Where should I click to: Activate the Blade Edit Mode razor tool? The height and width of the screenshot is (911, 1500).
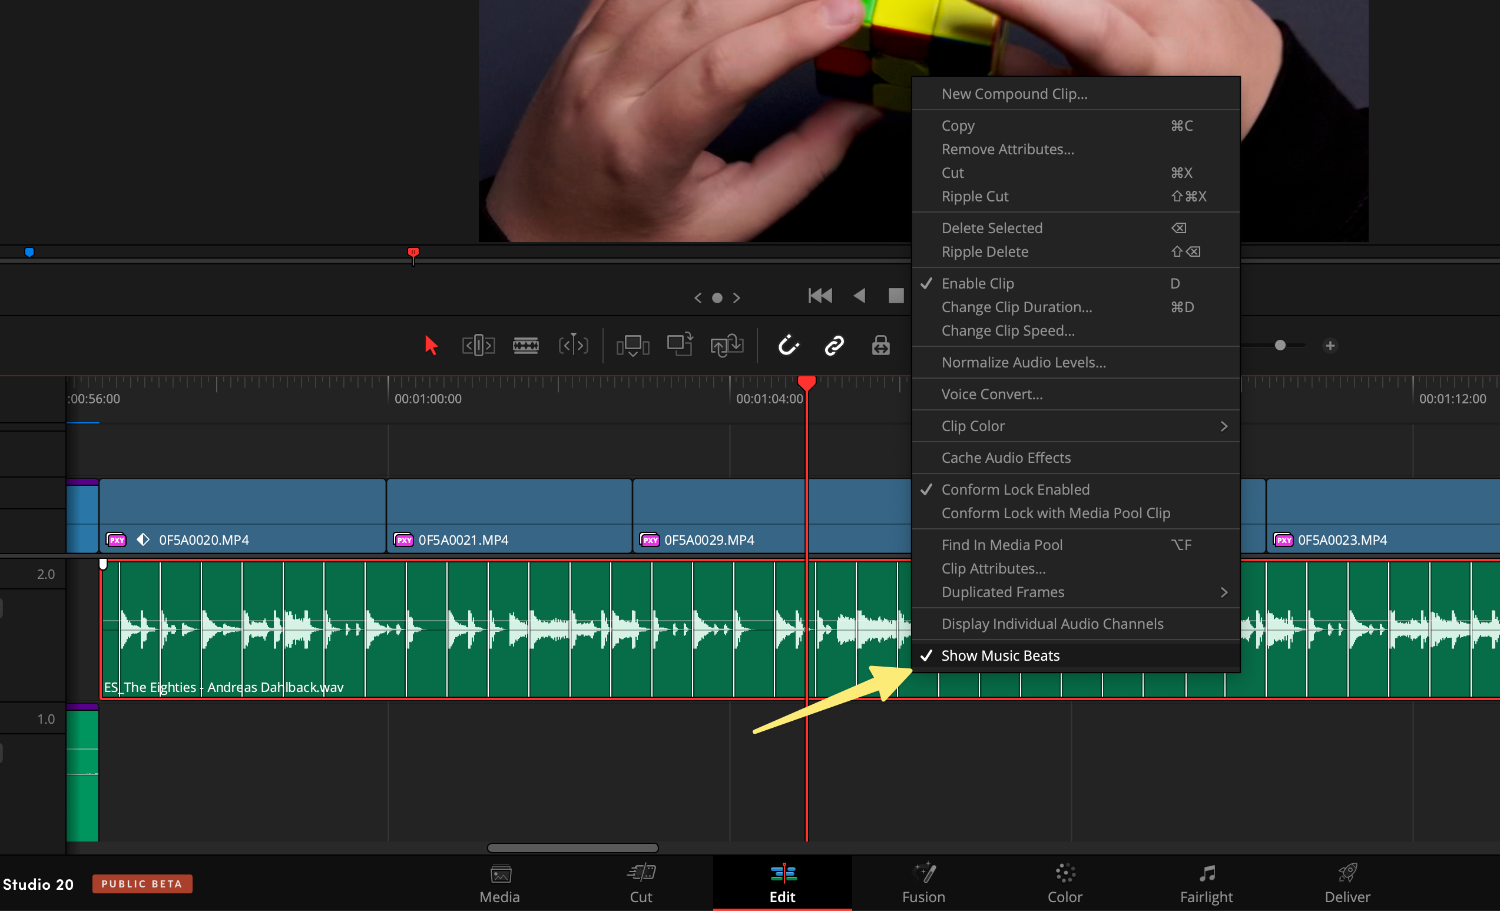(526, 345)
